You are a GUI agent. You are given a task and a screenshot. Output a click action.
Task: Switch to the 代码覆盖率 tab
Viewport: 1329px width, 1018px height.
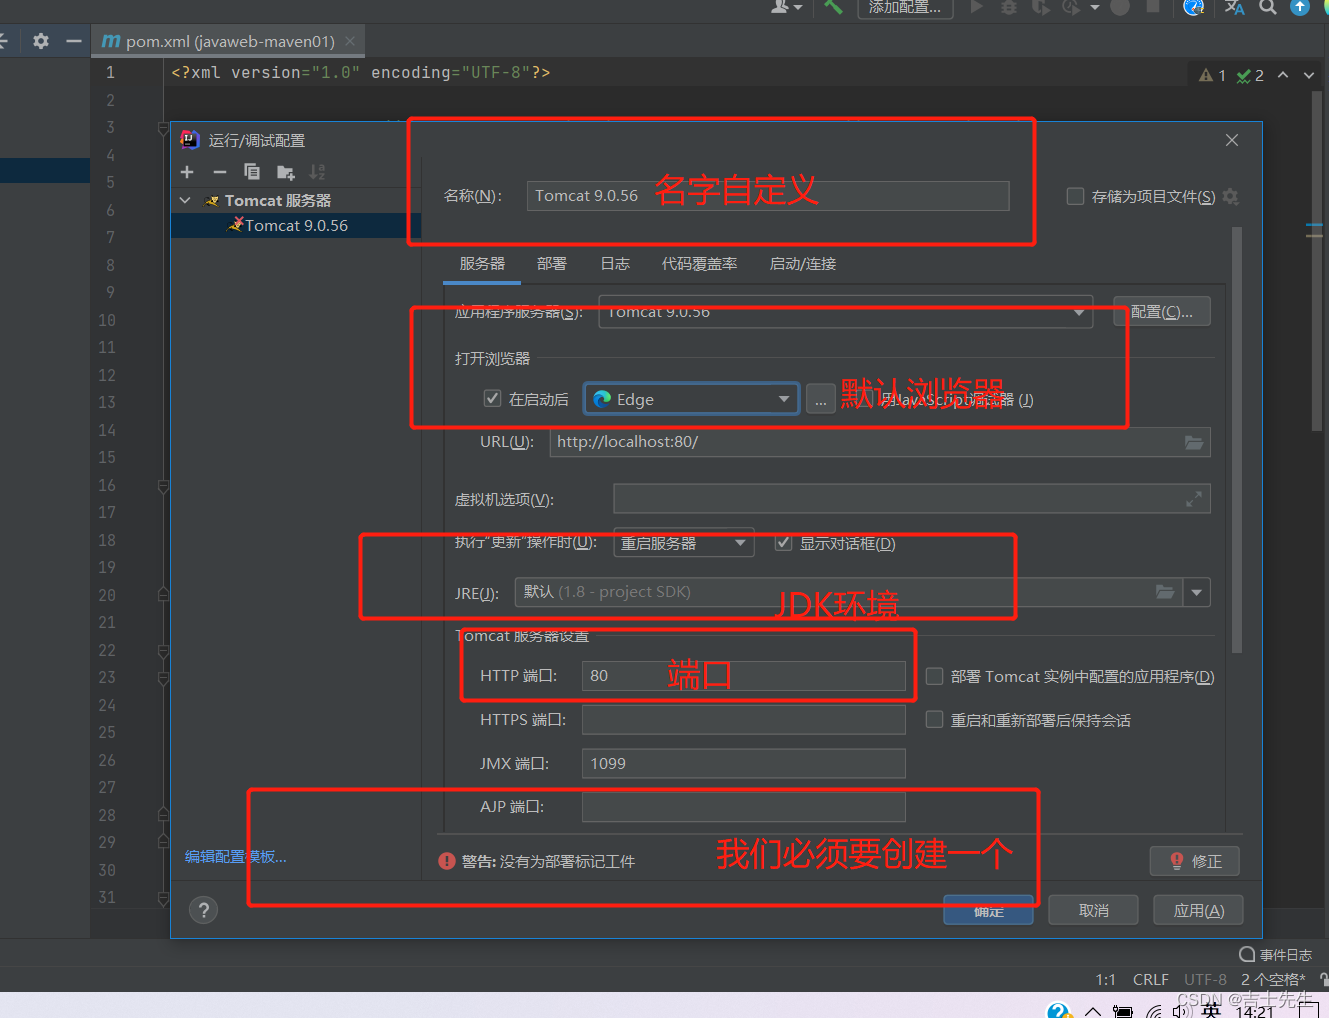coord(700,264)
